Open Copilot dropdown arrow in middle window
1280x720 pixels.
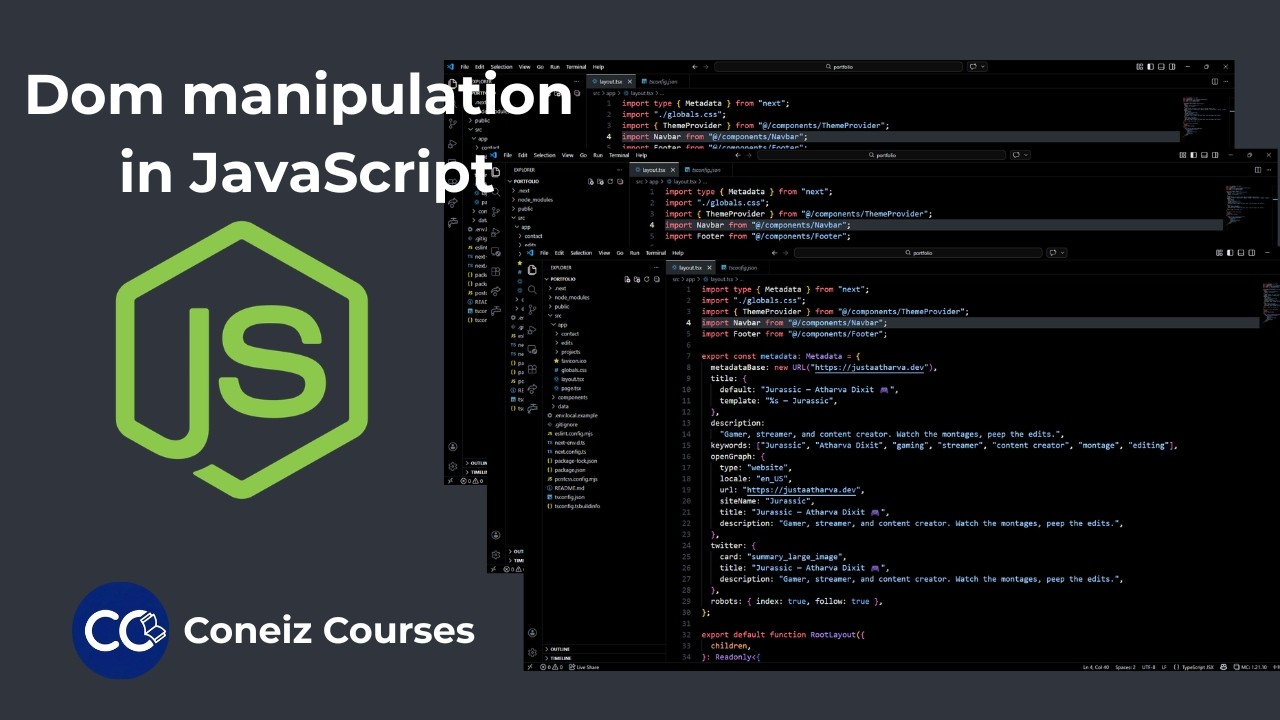(x=1026, y=155)
